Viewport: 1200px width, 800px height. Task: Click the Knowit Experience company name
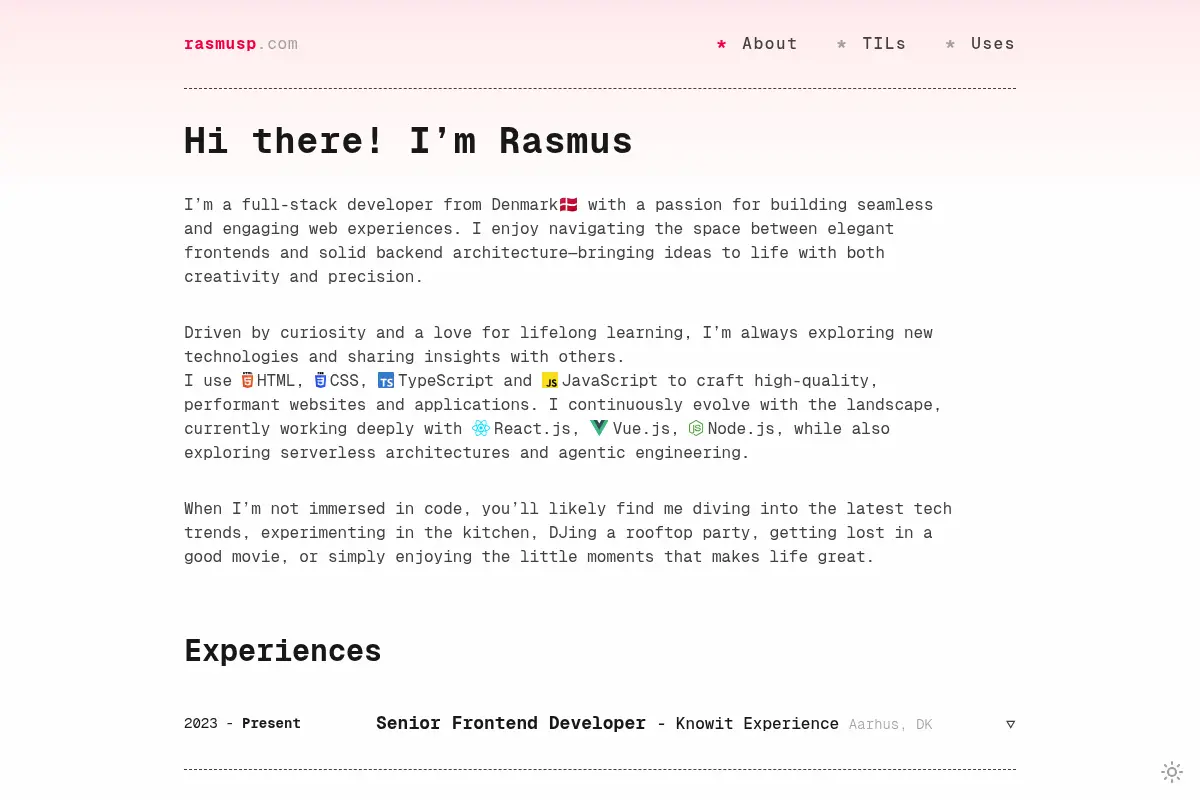pyautogui.click(x=757, y=723)
